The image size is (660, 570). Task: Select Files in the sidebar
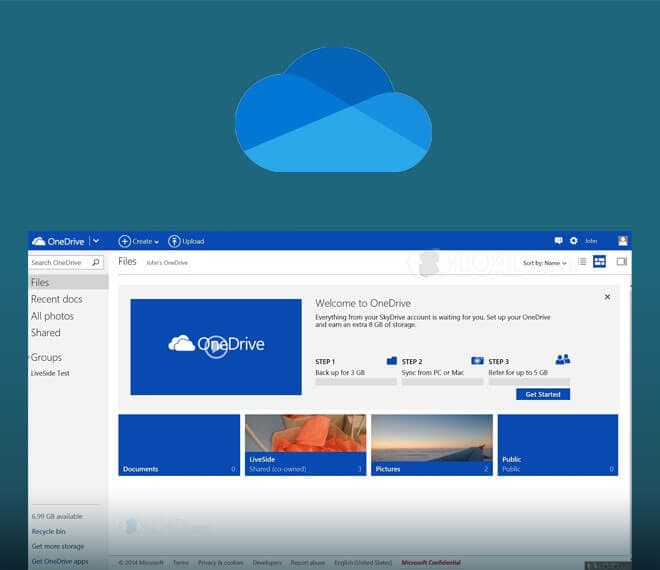coord(68,282)
